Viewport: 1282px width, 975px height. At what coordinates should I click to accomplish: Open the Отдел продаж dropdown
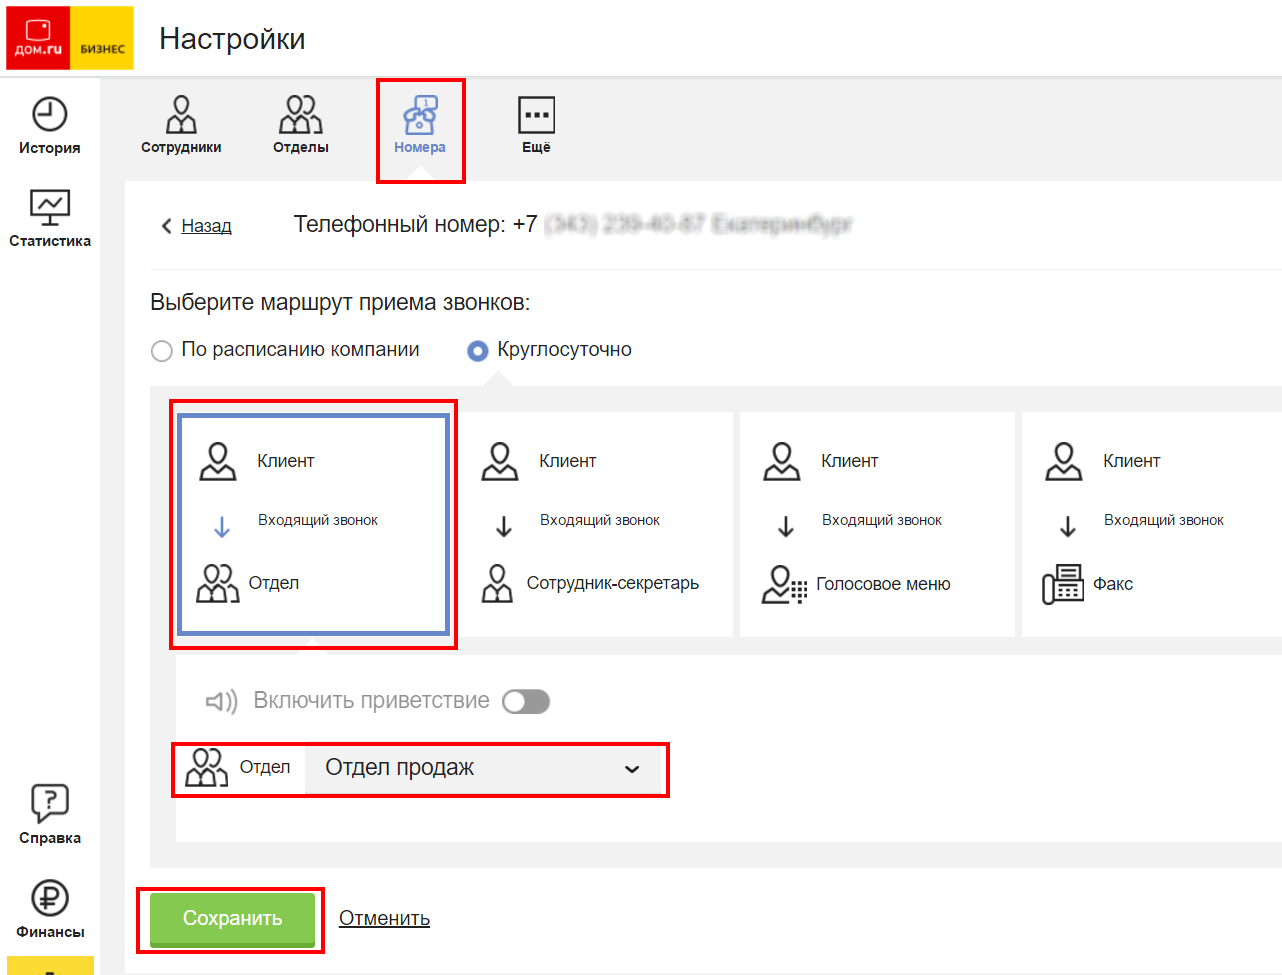(x=485, y=768)
